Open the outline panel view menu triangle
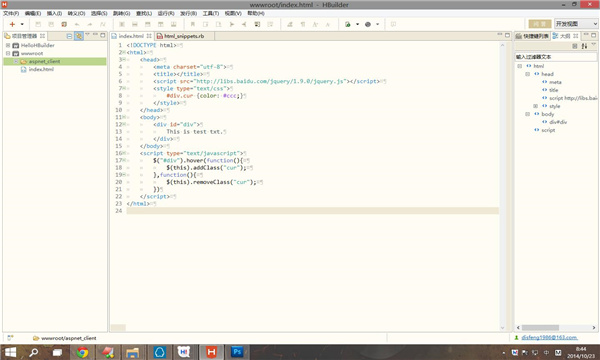This screenshot has width=600, height=360. (593, 45)
